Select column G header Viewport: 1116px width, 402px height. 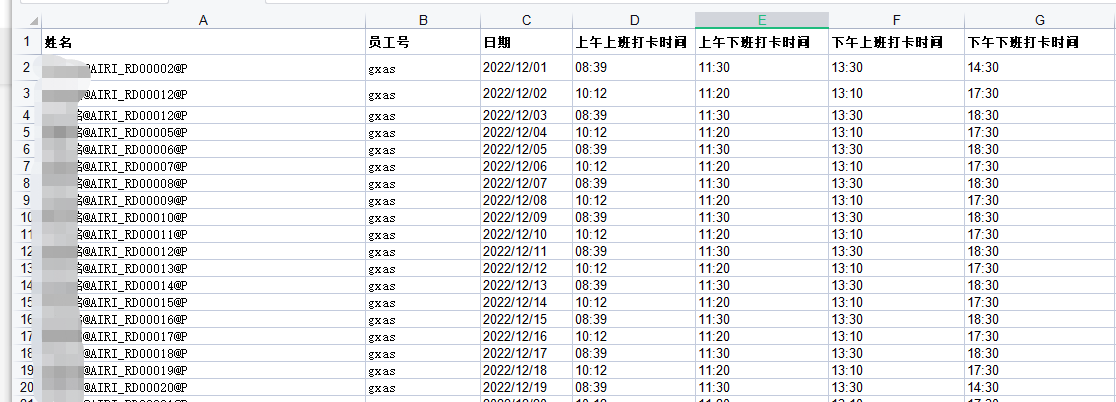(1041, 21)
